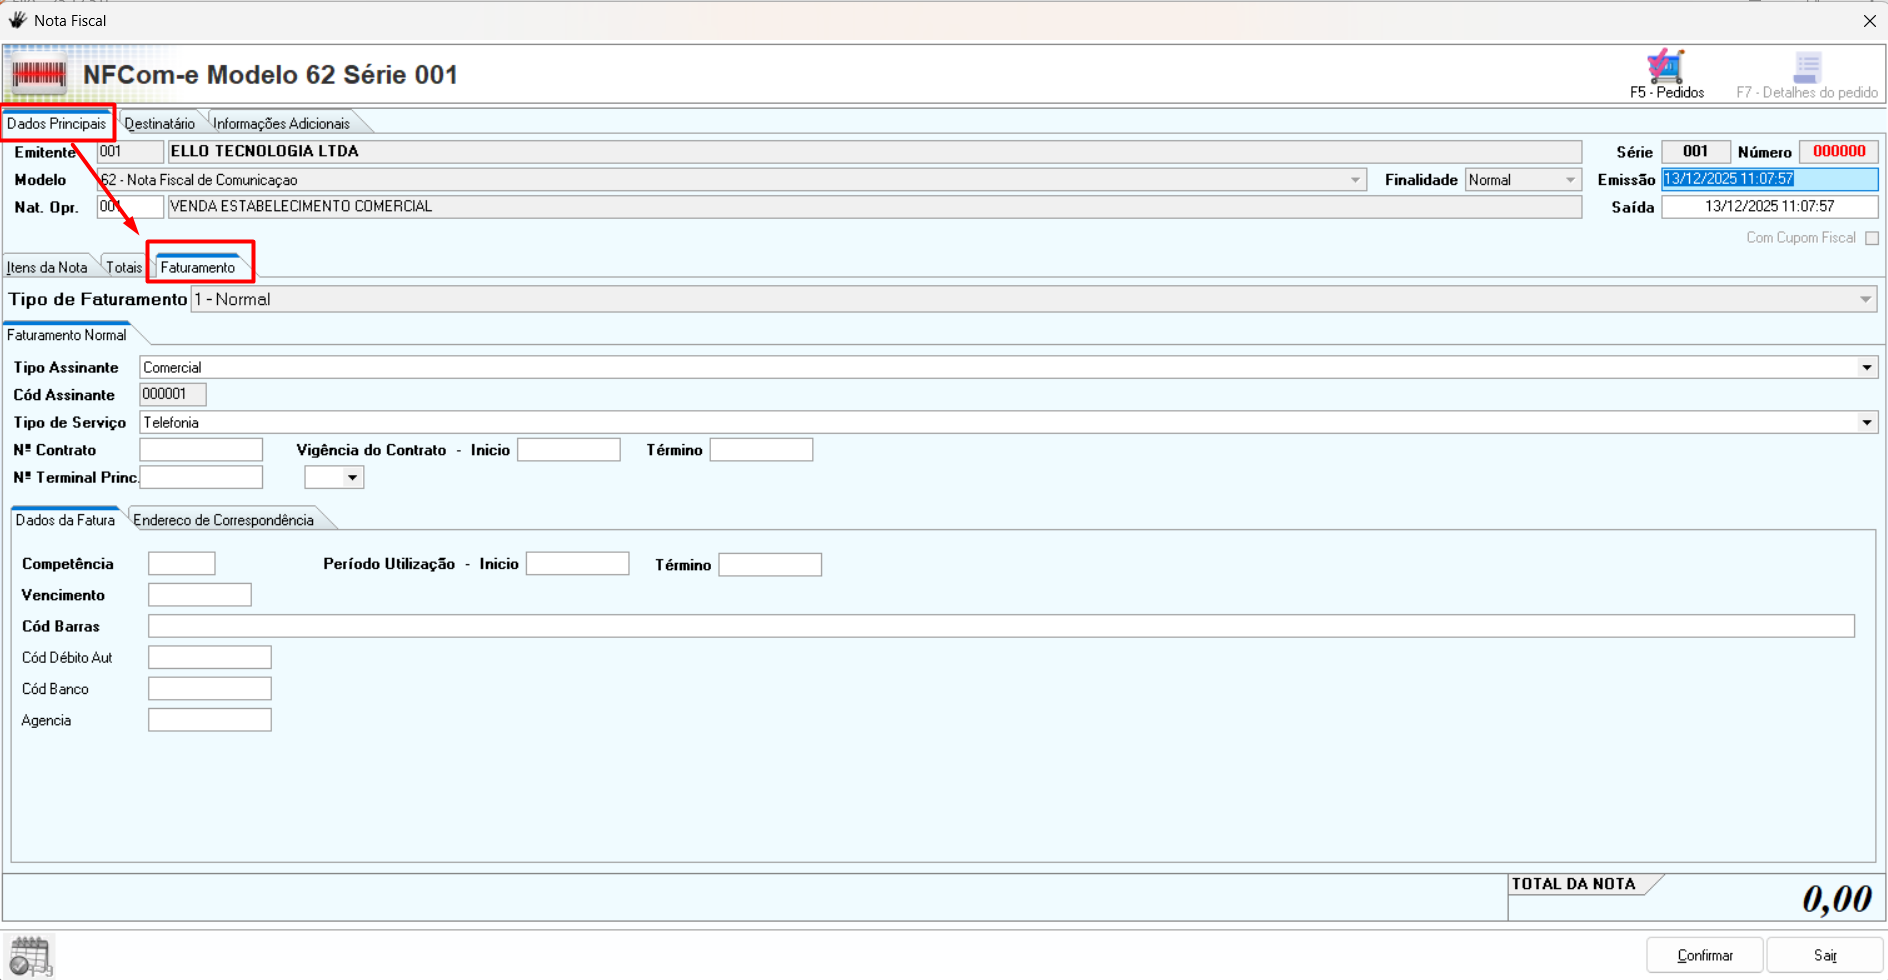Click the Nº Contrato input field
Viewport: 1888px width, 980px height.
(201, 450)
